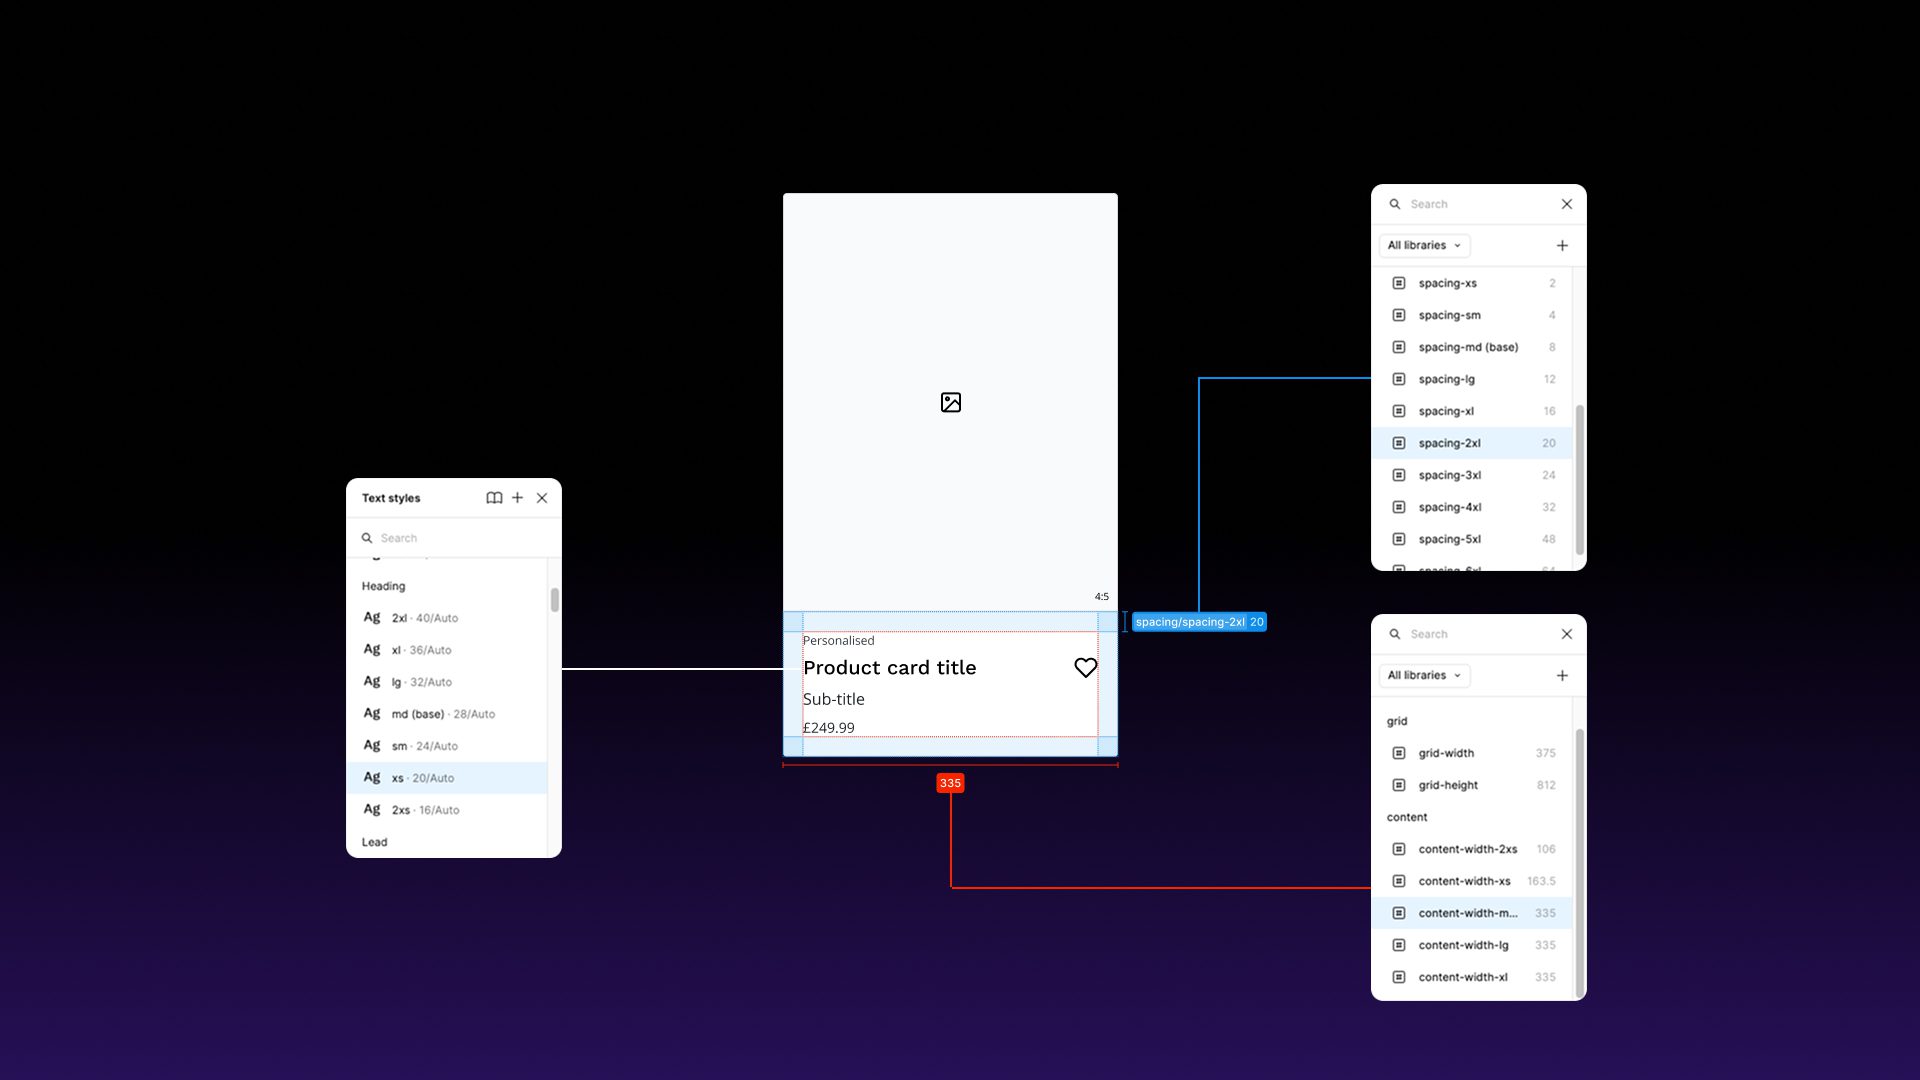Click the image placeholder icon in card
The image size is (1920, 1080).
coord(951,402)
